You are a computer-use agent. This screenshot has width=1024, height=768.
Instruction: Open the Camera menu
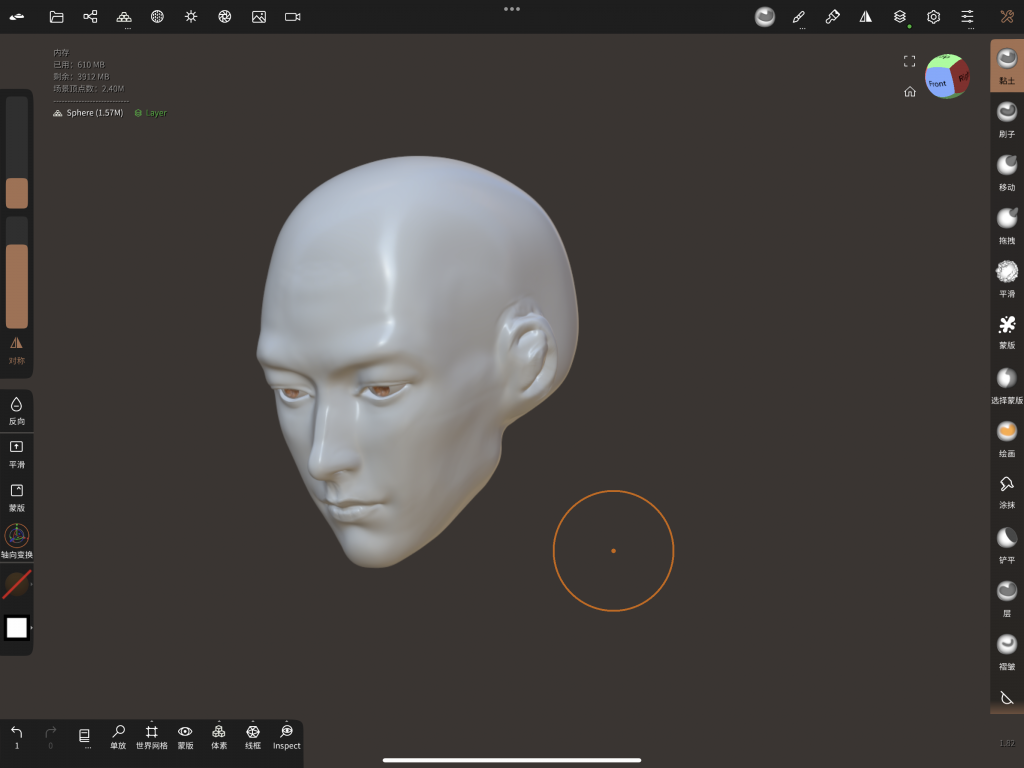(x=293, y=17)
